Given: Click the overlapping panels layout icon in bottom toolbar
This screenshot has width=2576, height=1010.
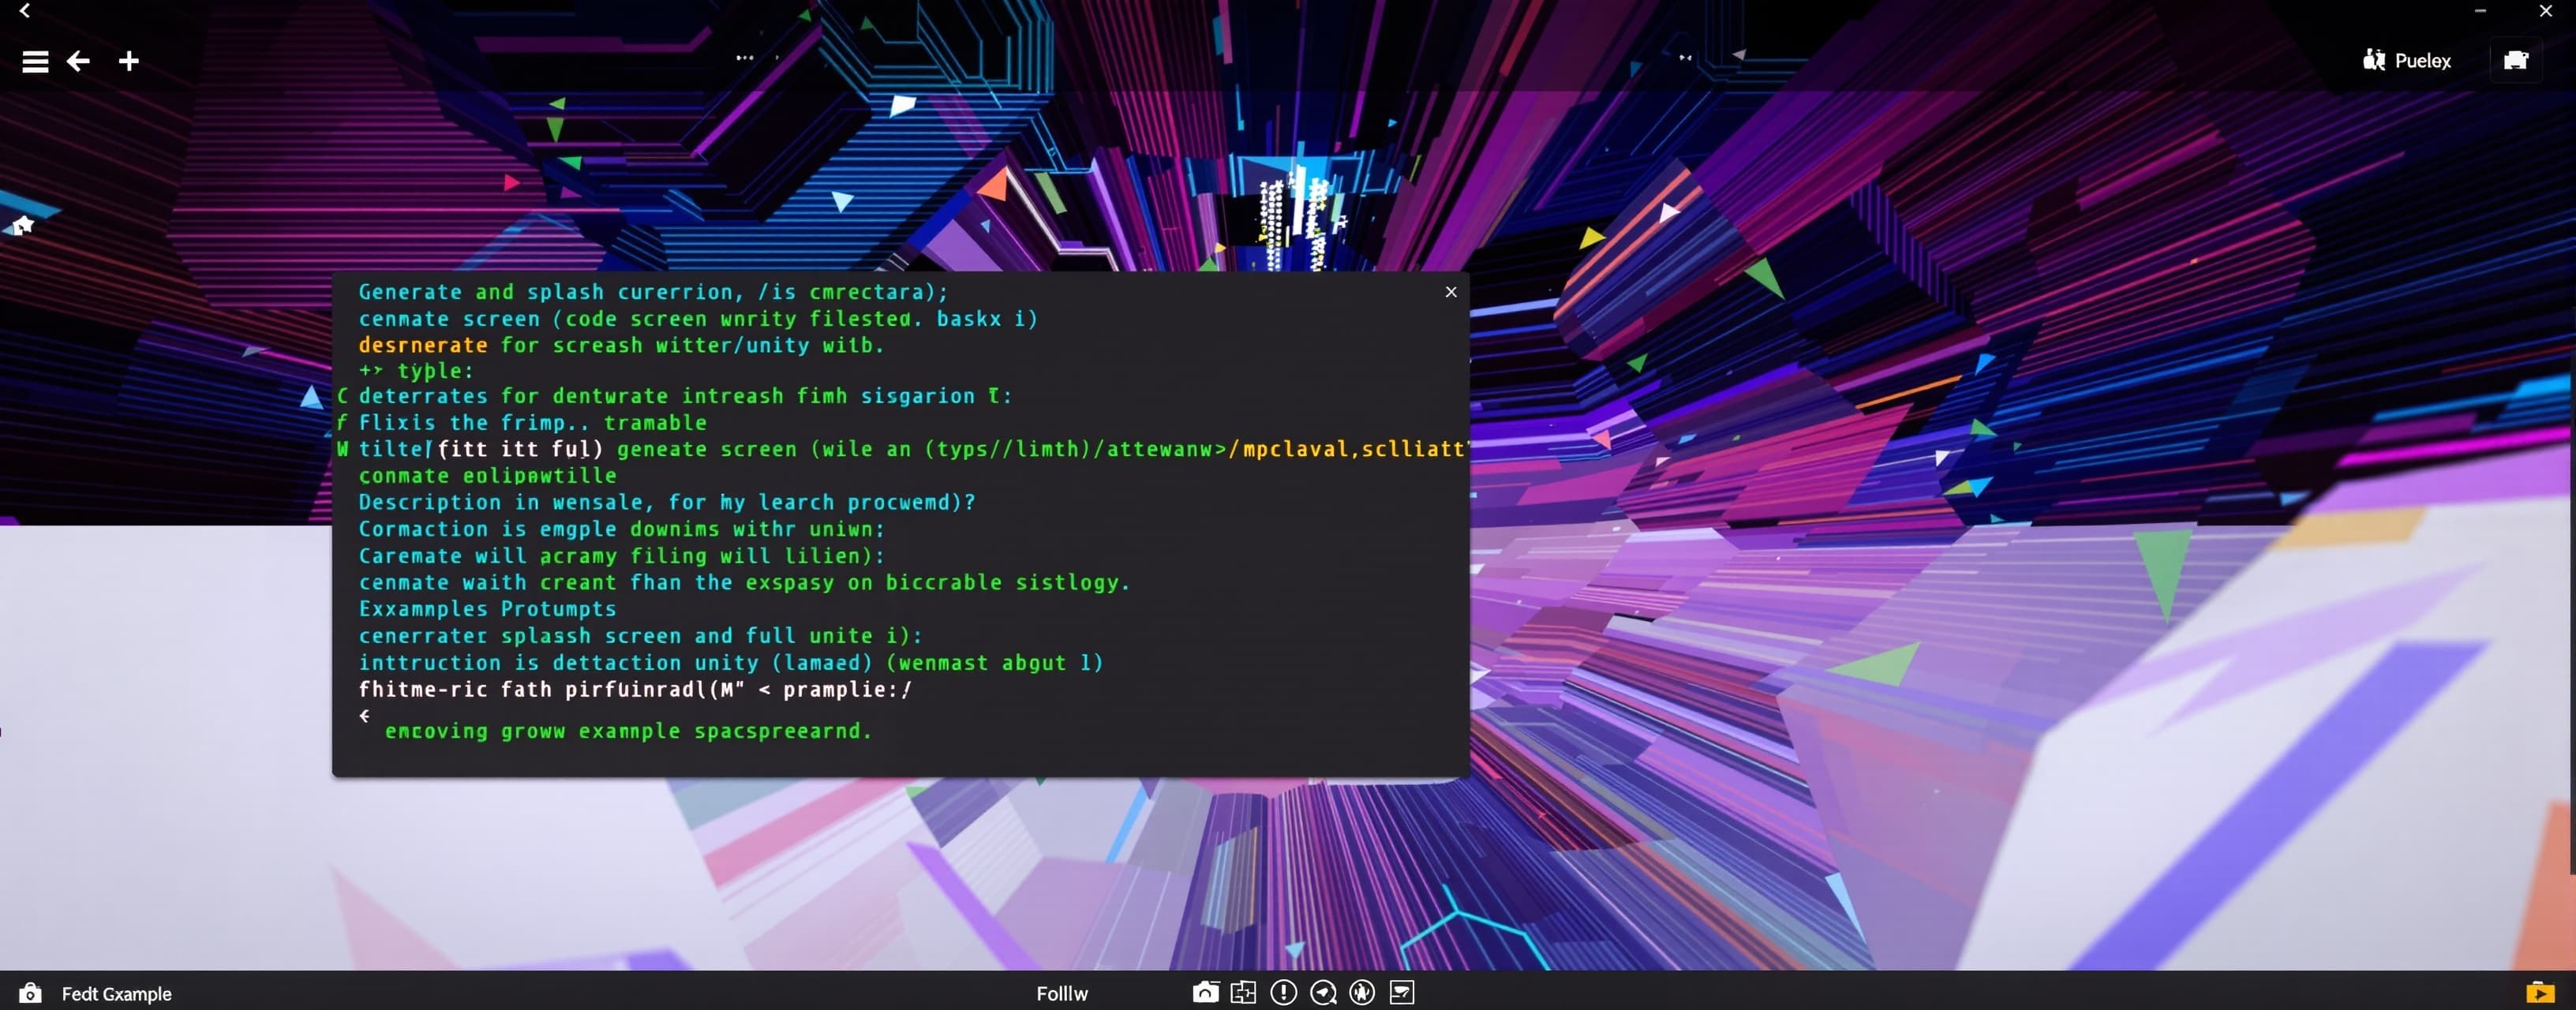Looking at the screenshot, I should 1243,992.
